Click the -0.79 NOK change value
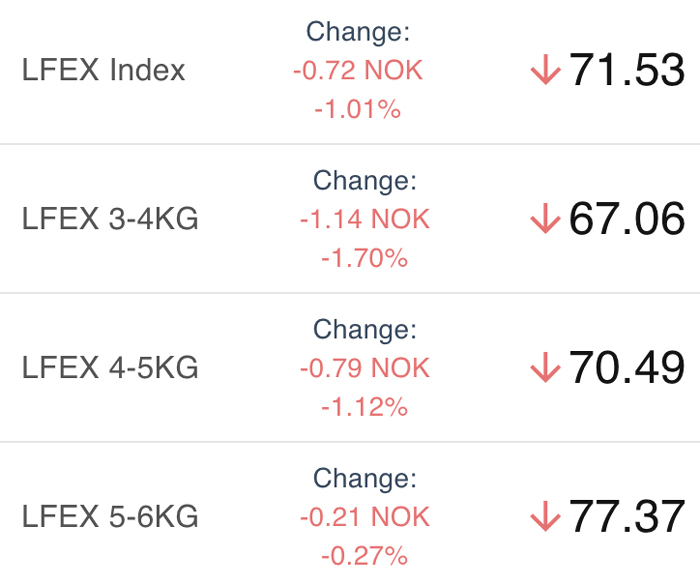The width and height of the screenshot is (700, 585). (365, 368)
